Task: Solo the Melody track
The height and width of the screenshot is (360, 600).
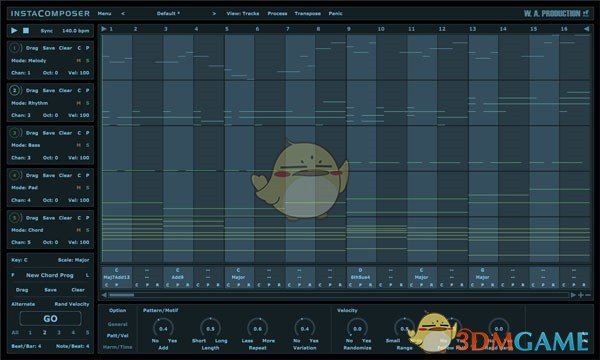Action: point(88,60)
